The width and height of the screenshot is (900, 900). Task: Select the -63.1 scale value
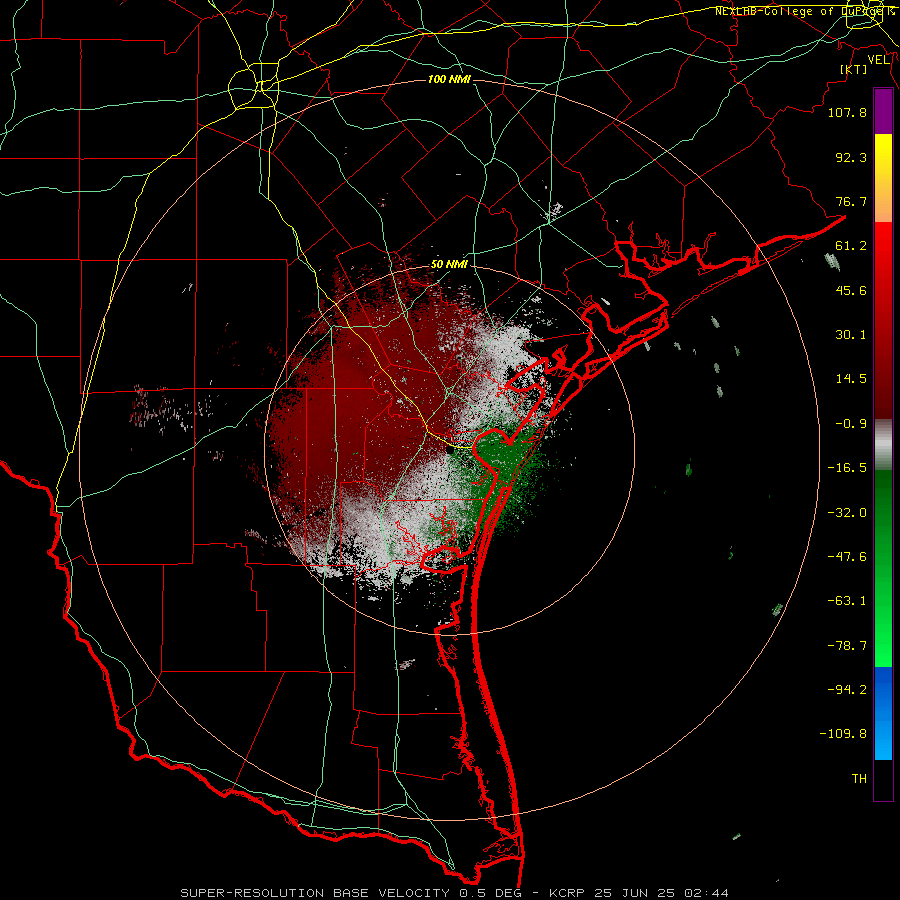pos(847,601)
